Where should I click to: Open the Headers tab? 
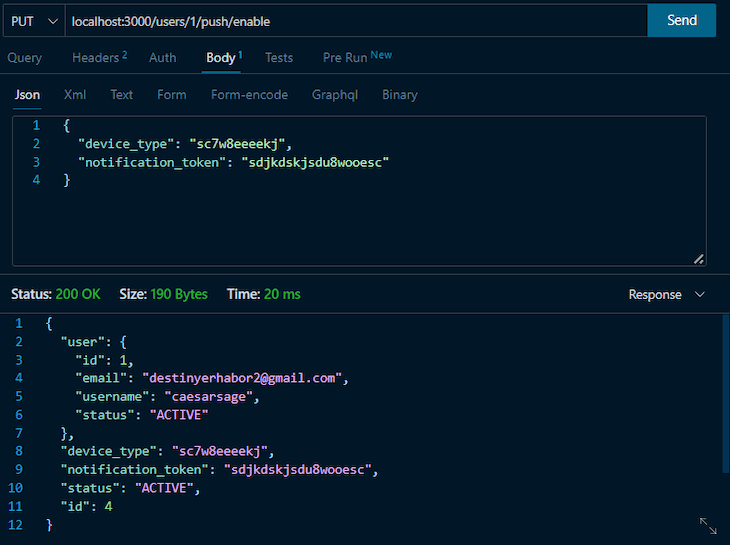pyautogui.click(x=98, y=58)
